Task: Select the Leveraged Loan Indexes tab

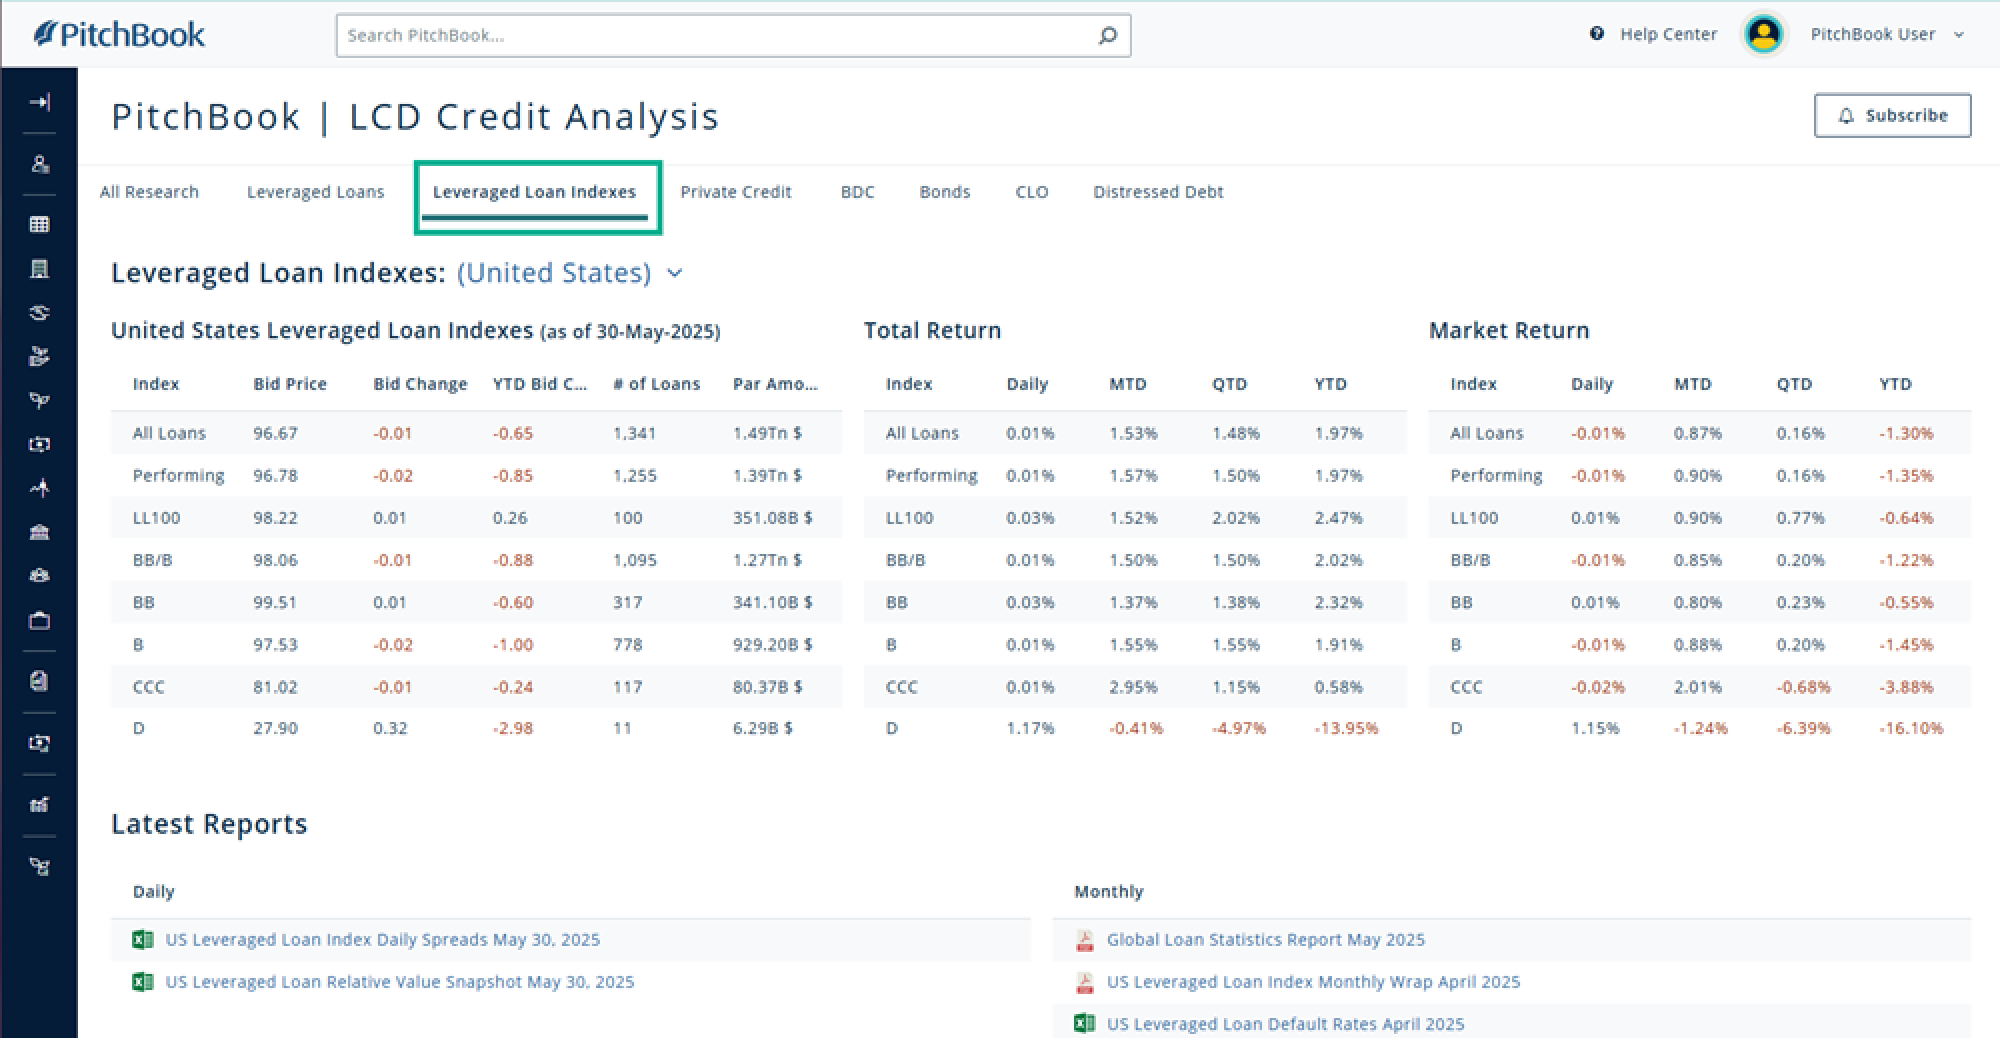Action: pos(534,192)
